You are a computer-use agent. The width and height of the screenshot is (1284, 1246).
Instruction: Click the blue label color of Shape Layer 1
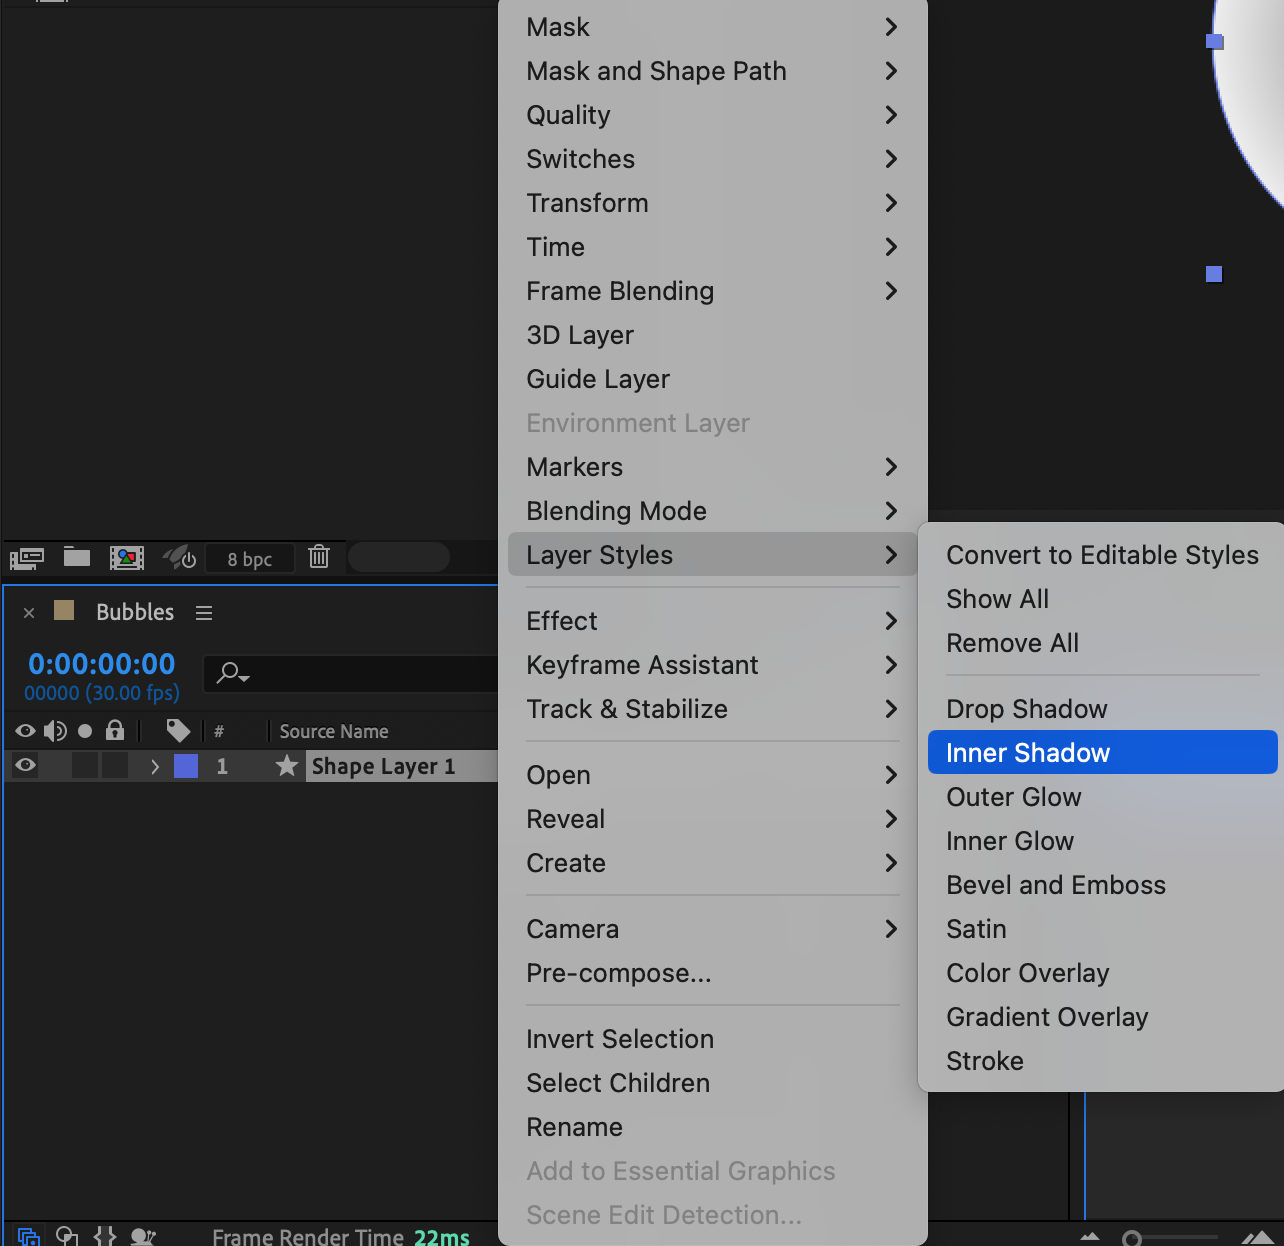point(186,767)
